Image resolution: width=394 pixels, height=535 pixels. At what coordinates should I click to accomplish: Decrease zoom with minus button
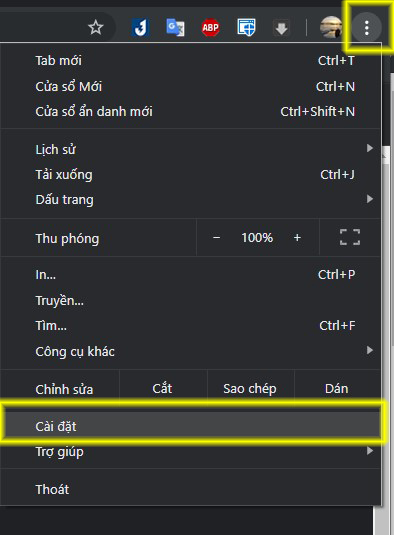coord(216,237)
